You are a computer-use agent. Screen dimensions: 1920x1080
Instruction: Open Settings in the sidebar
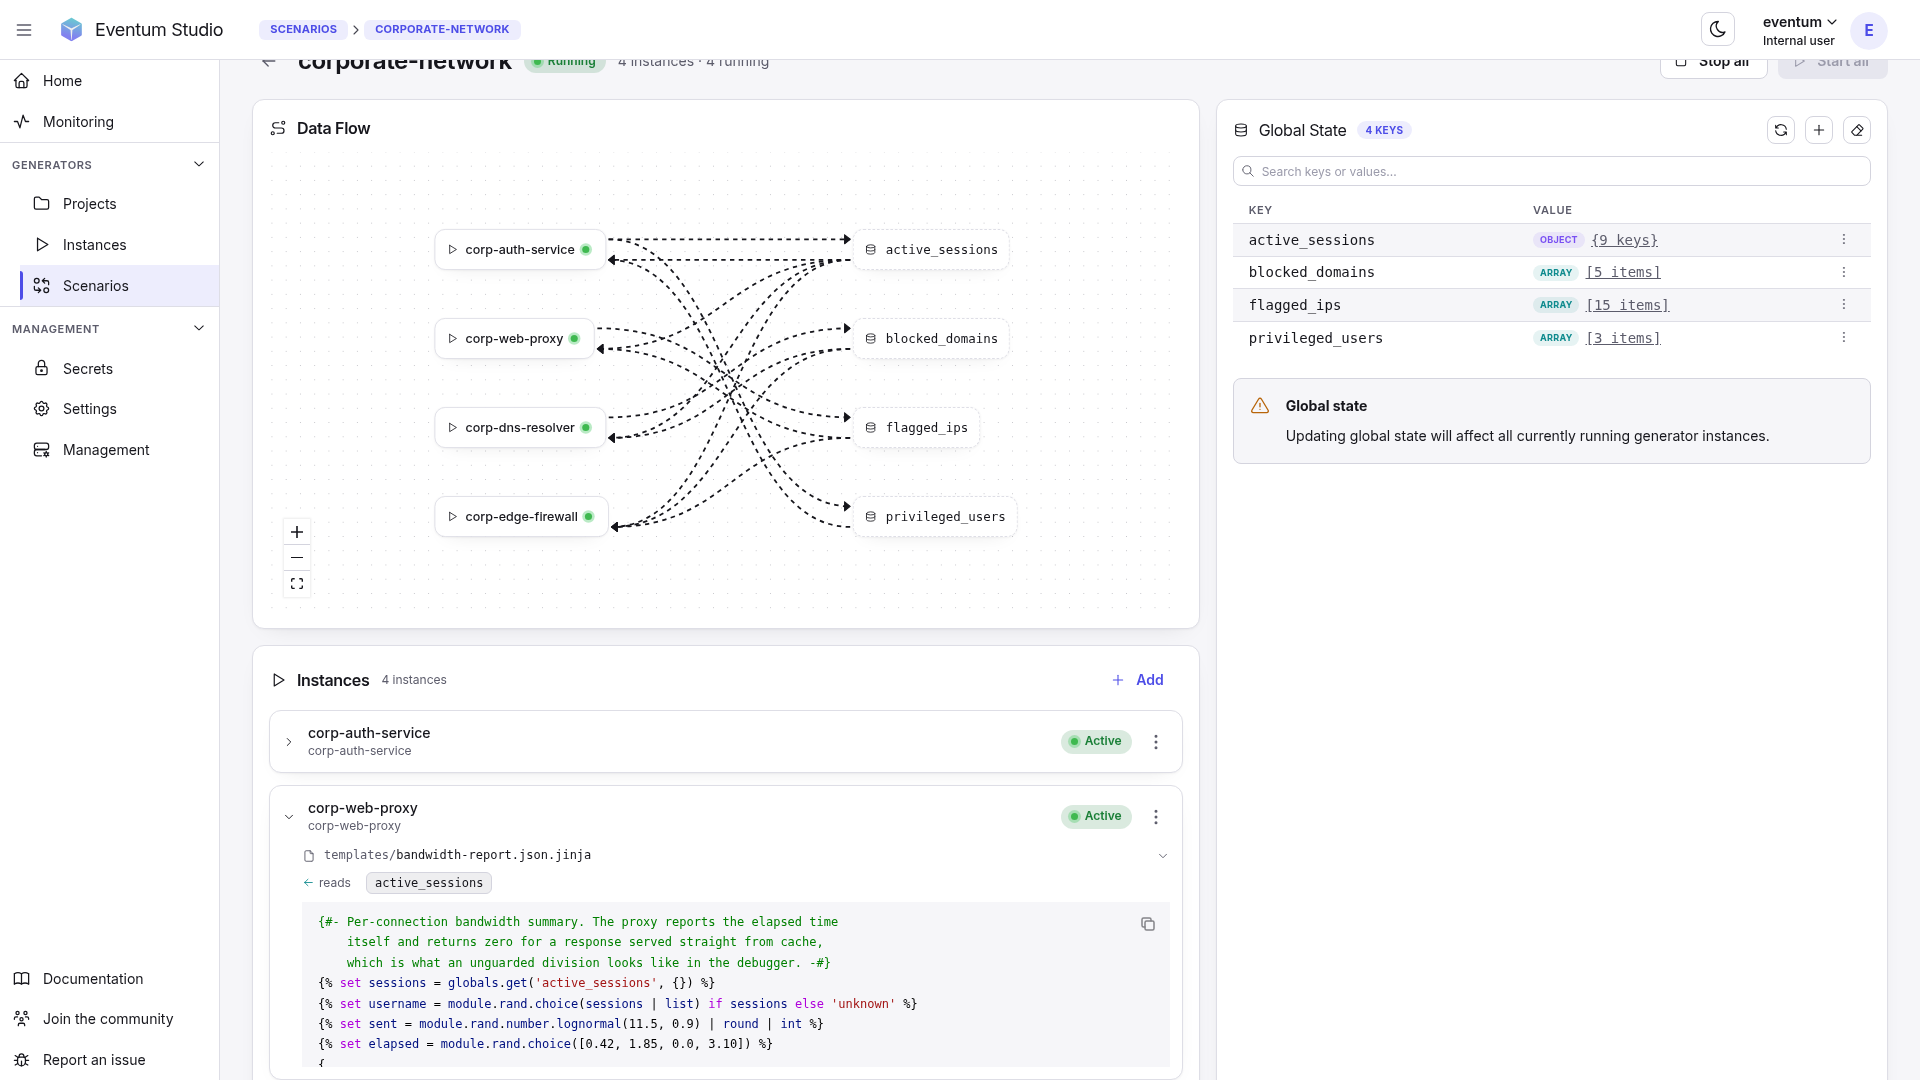(120, 409)
